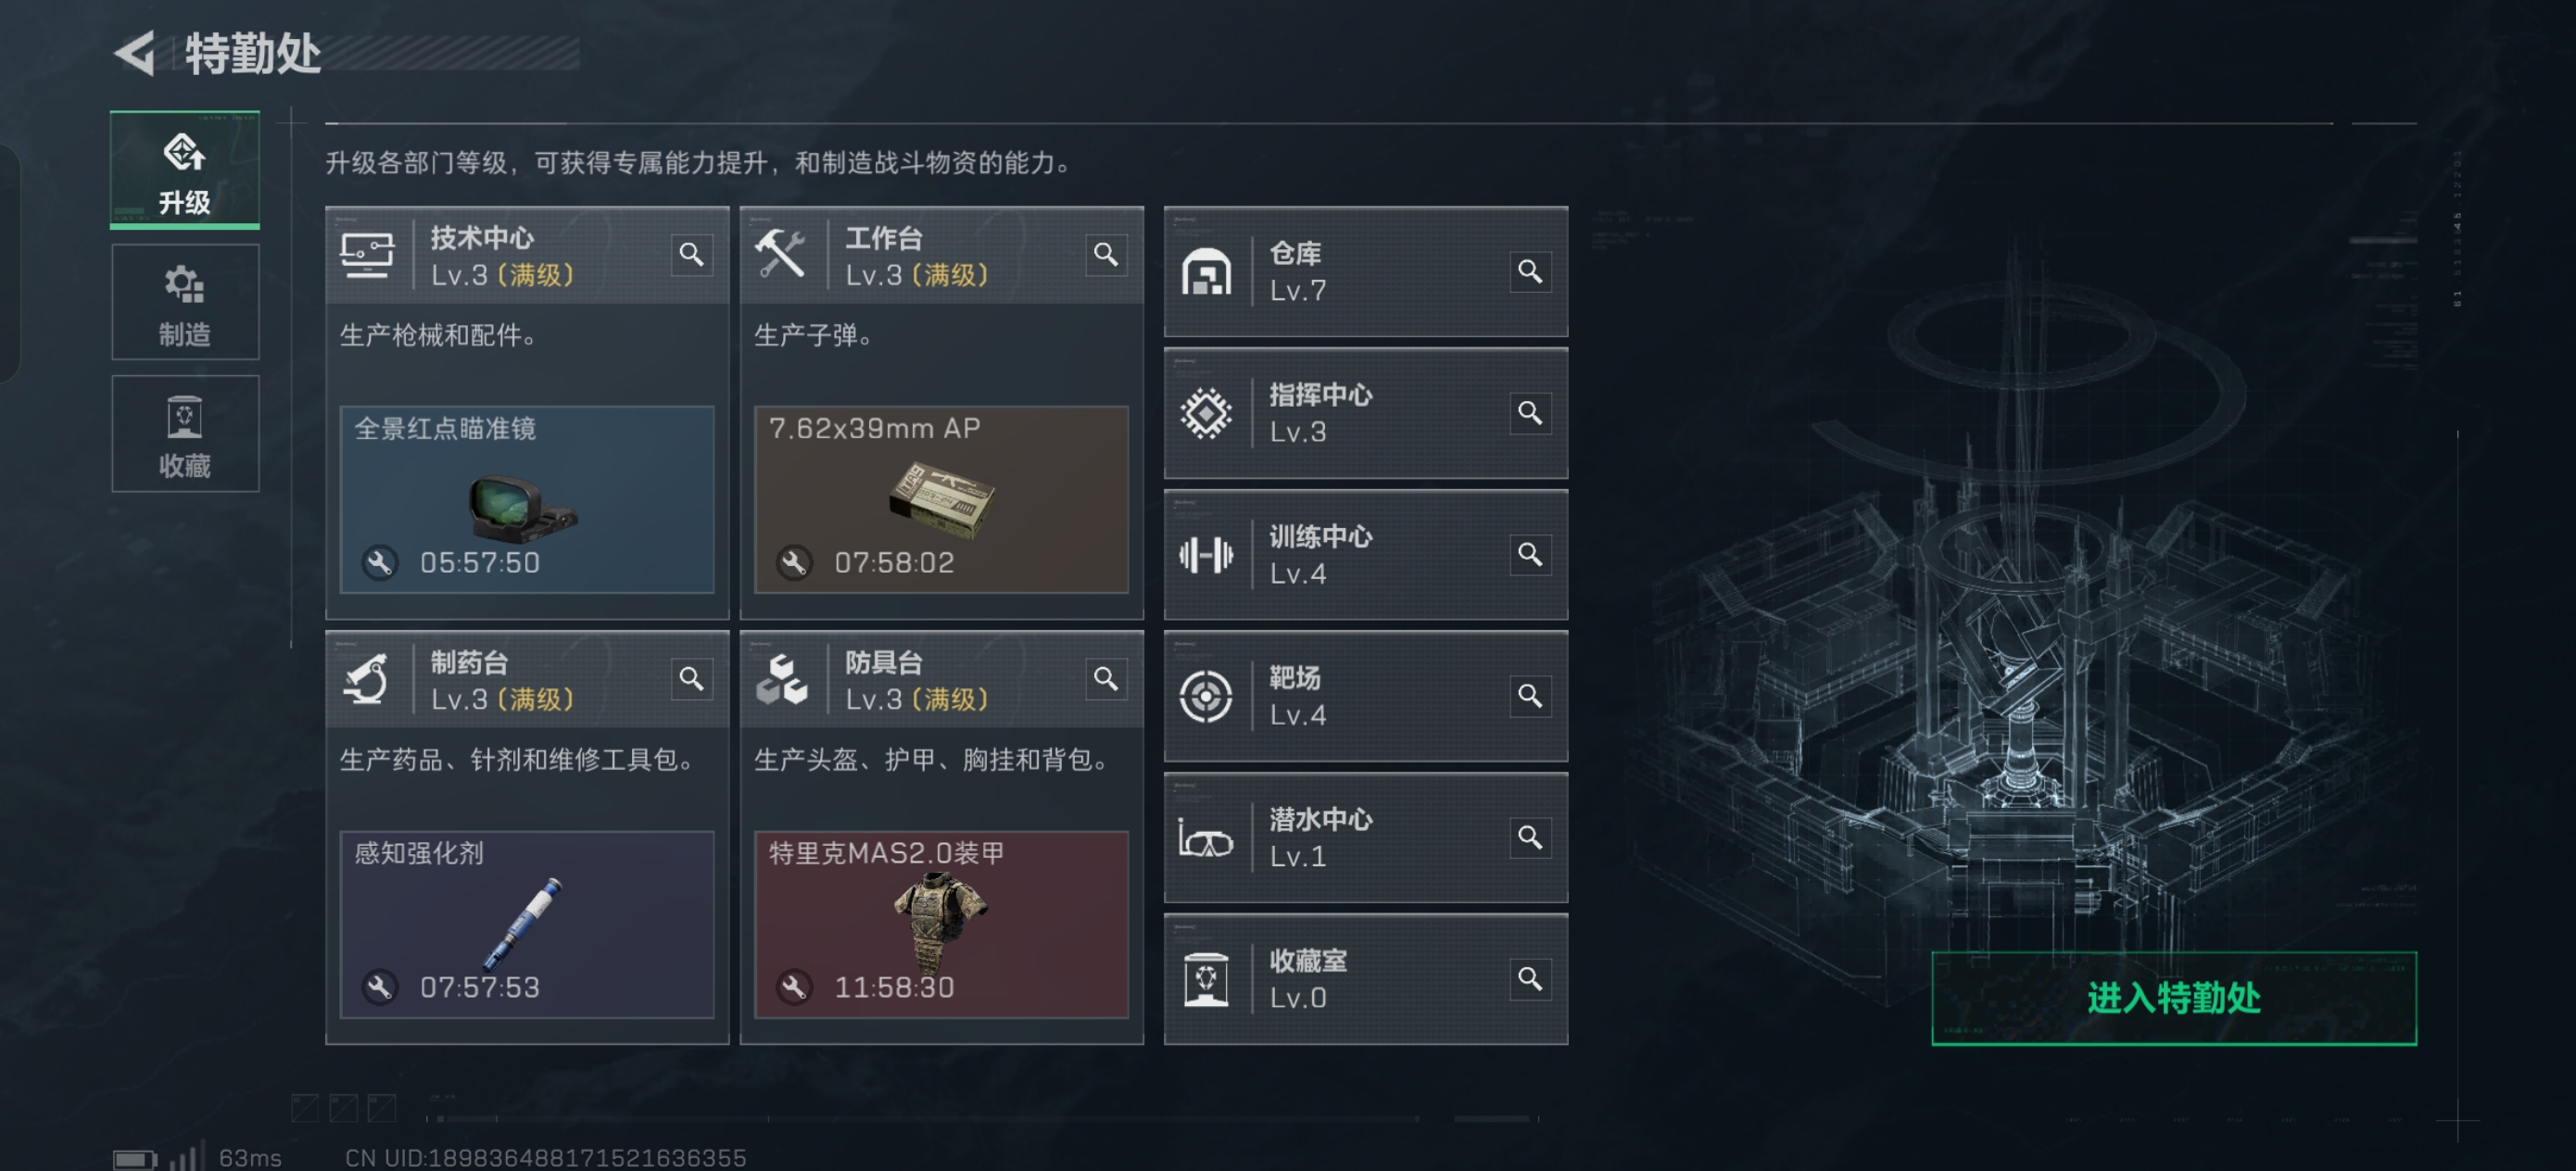The height and width of the screenshot is (1171, 2576).
Task: Open 靶场 info via magnifier icon
Action: click(1529, 696)
